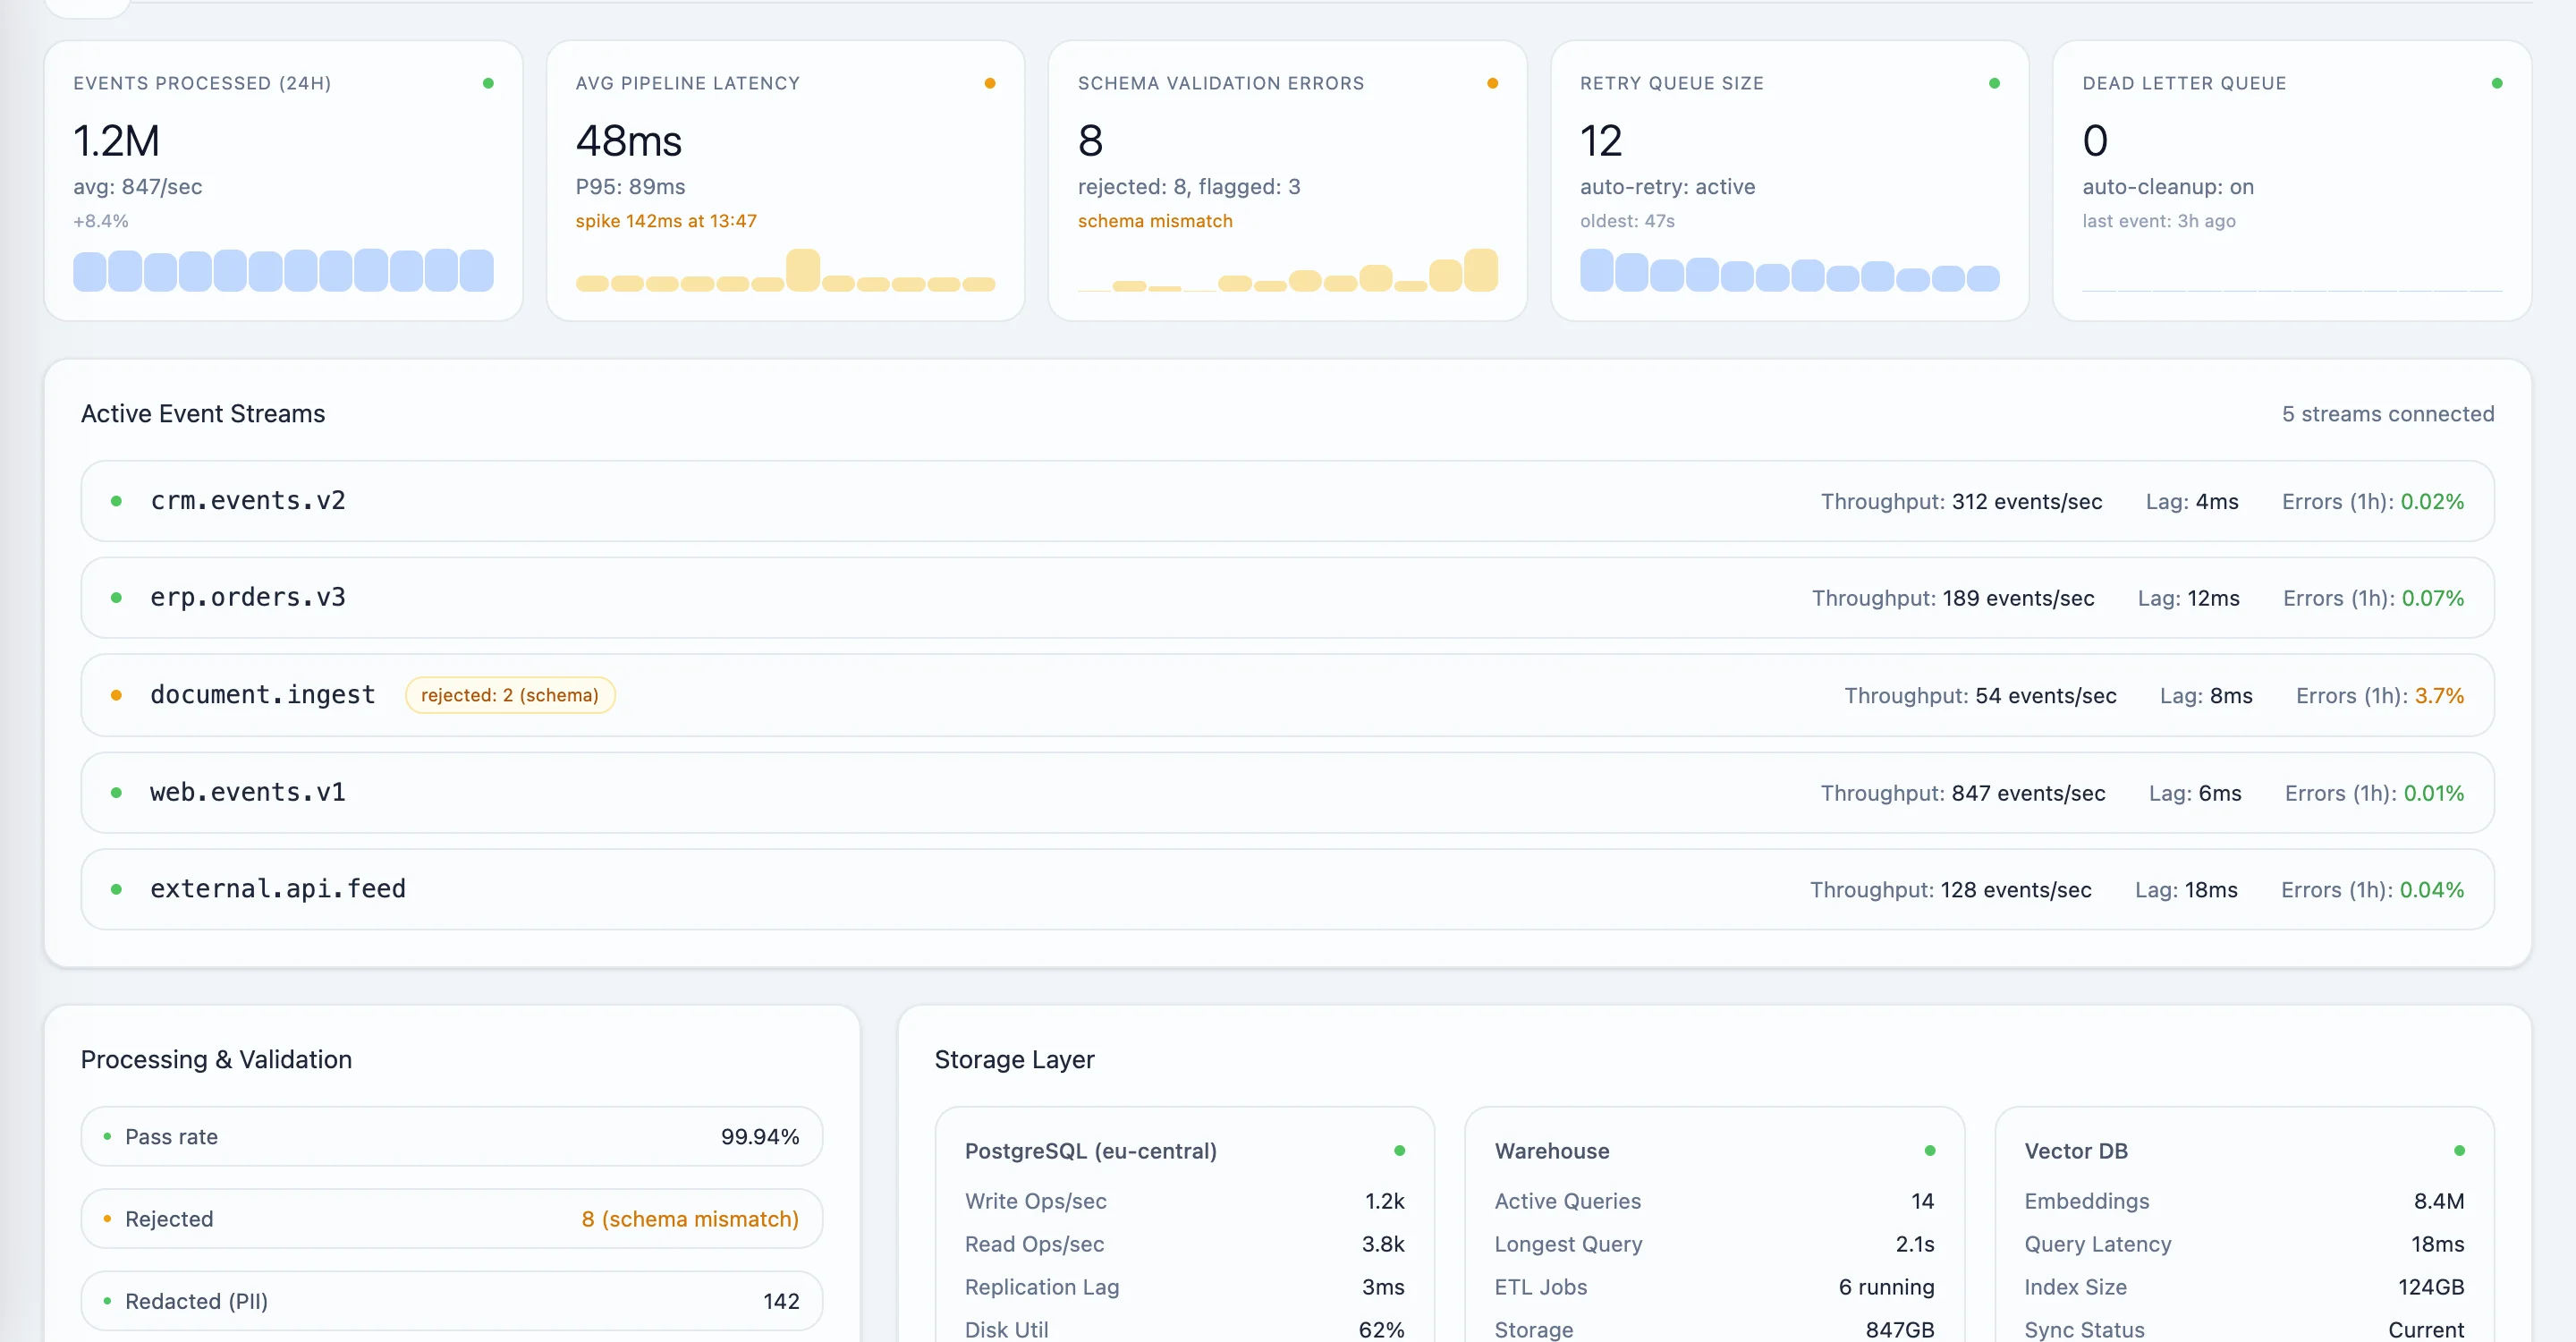The image size is (2576, 1342).
Task: Switch to the Storage Layer section
Action: 1014,1059
